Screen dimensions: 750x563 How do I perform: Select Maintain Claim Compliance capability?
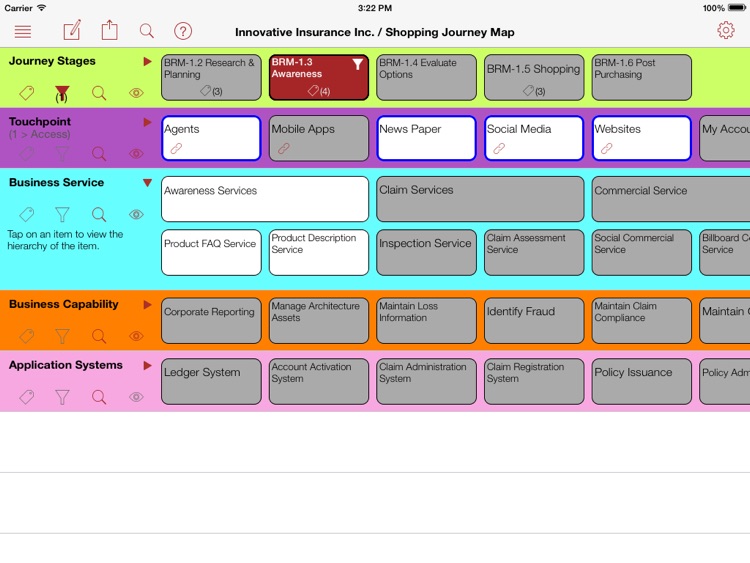pyautogui.click(x=641, y=320)
